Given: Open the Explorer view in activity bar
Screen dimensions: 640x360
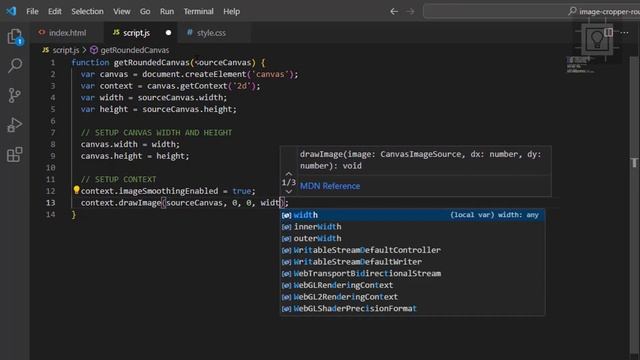Looking at the screenshot, I should (15, 37).
